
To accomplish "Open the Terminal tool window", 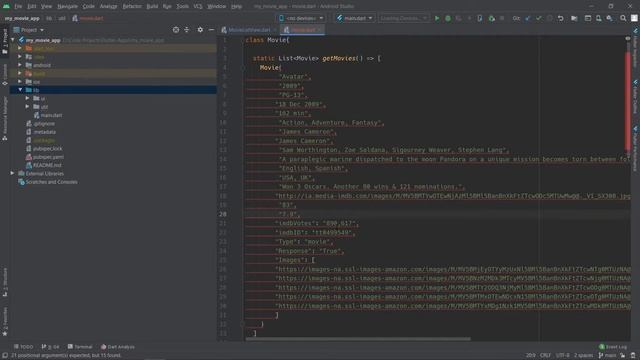I will click(80, 347).
